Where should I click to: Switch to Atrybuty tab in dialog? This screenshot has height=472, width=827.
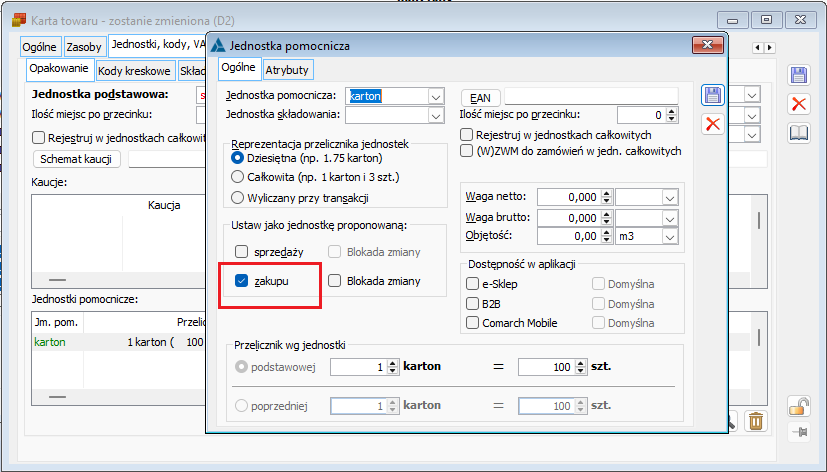287,70
